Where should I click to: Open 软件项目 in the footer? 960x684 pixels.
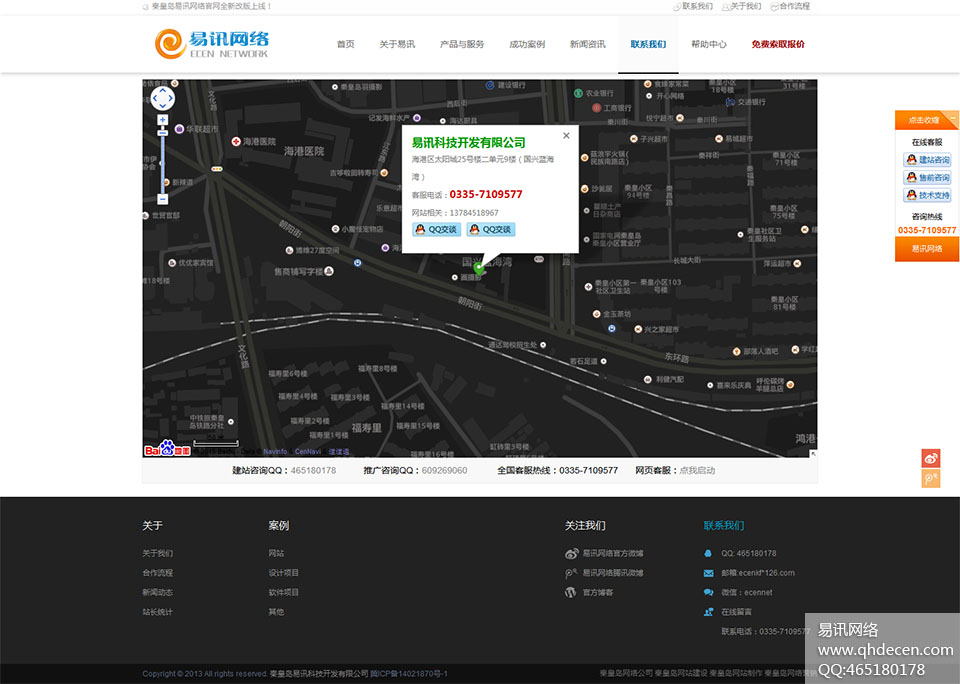pyautogui.click(x=283, y=592)
